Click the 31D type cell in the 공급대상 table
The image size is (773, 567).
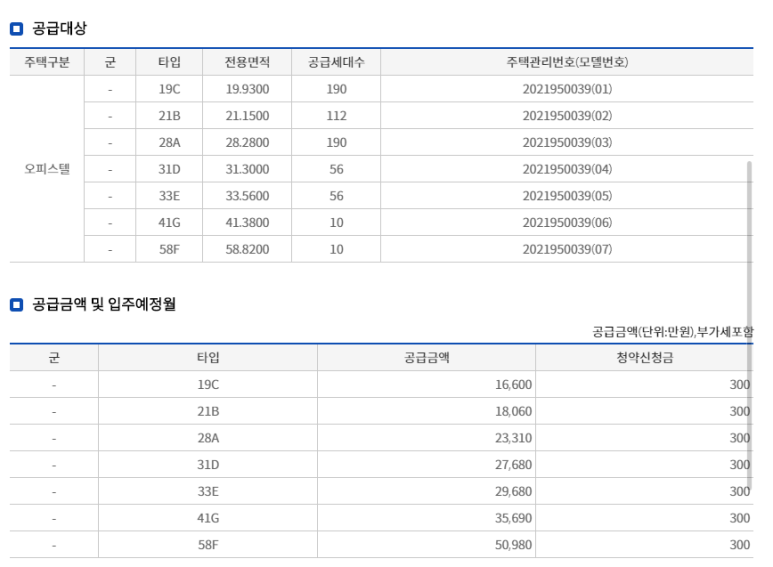169,169
